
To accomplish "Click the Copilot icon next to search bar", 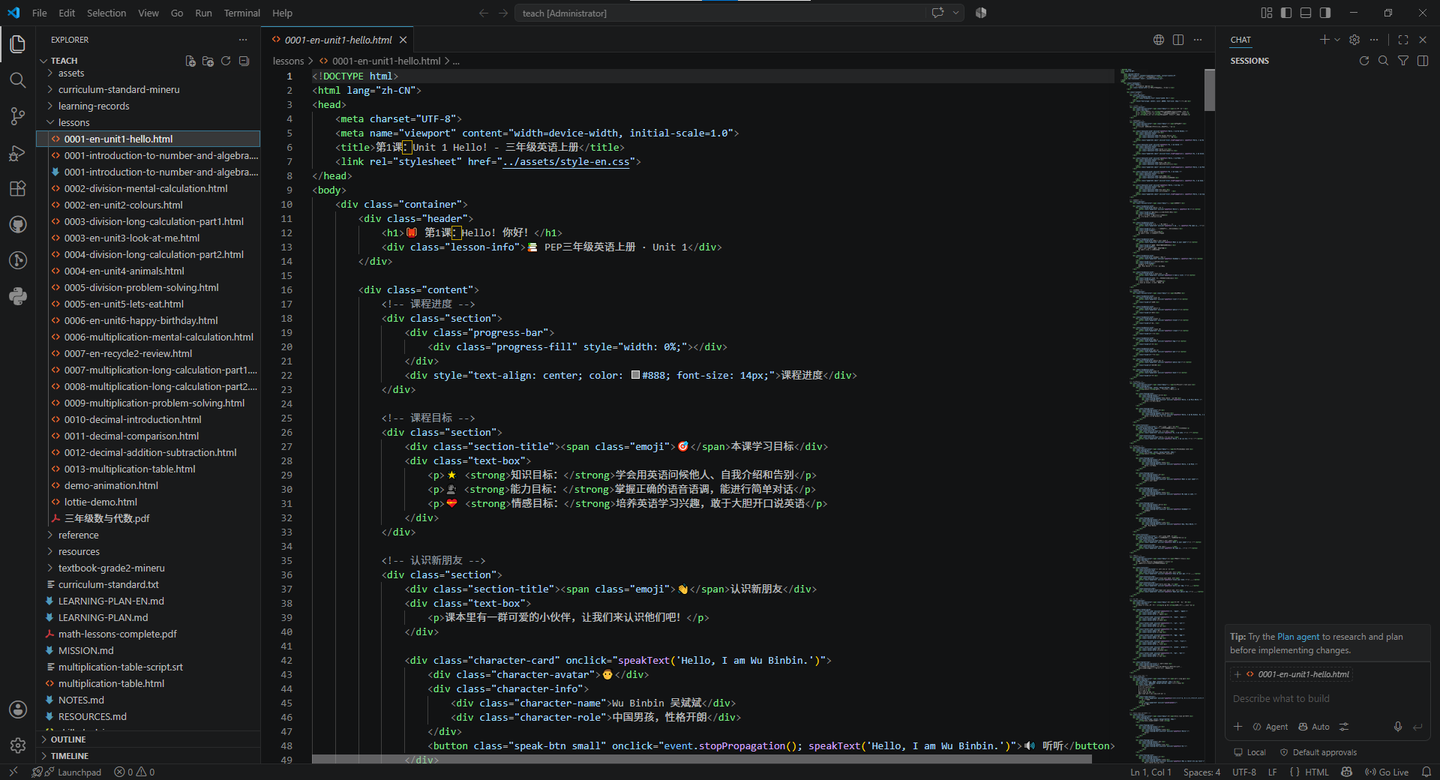I will [x=981, y=13].
